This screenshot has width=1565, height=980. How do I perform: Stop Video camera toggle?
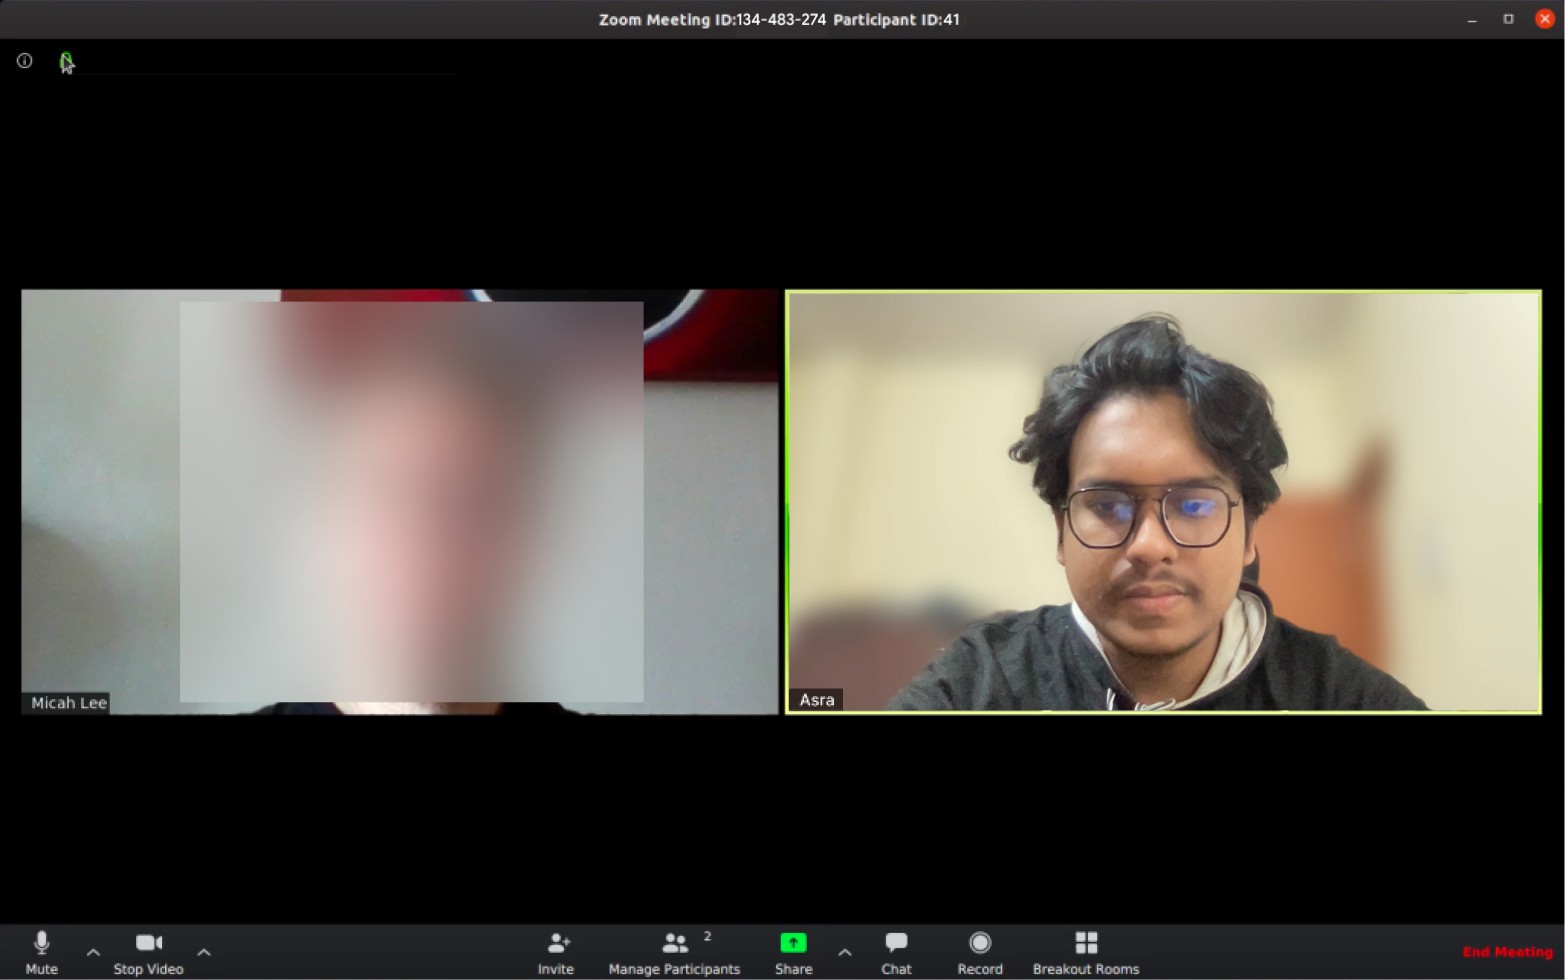(x=148, y=952)
